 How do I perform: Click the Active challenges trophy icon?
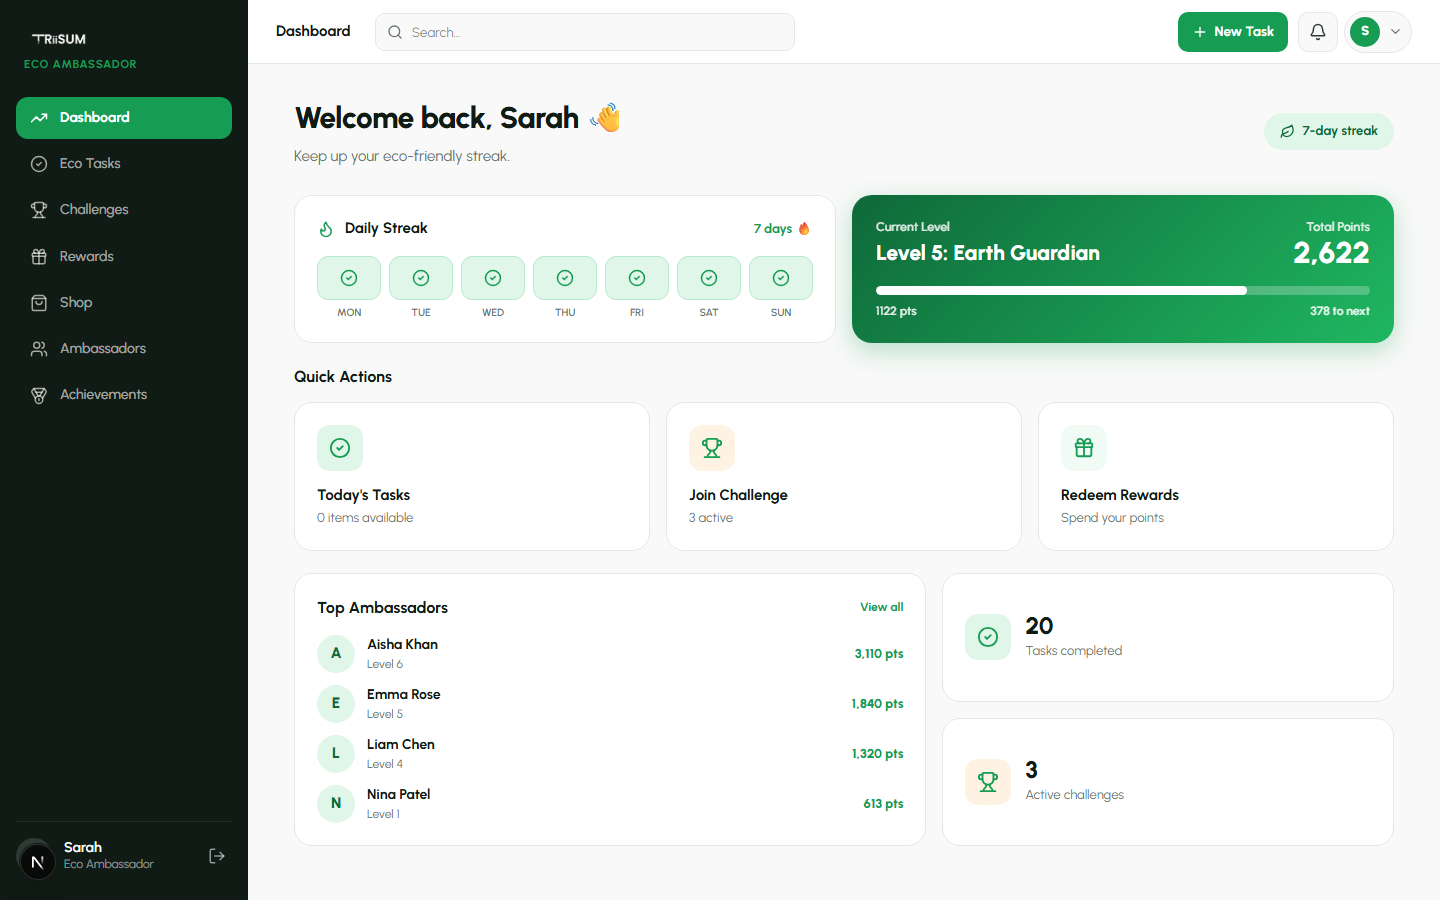coord(988,782)
